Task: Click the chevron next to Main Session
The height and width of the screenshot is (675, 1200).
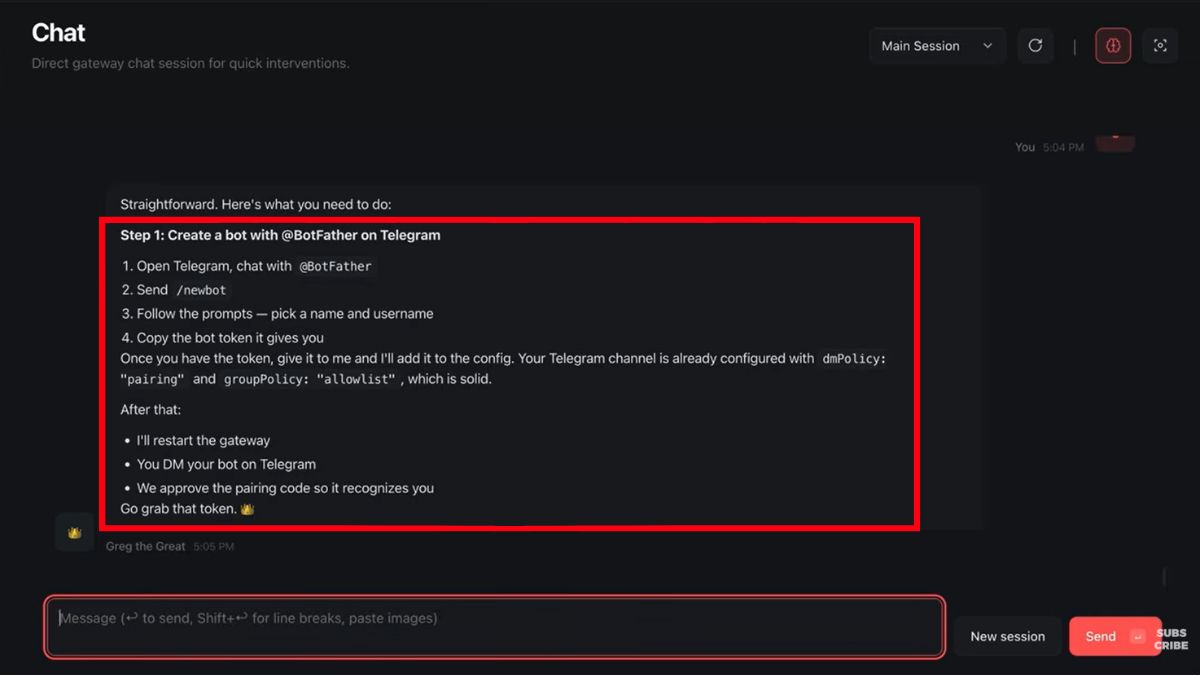Action: click(x=987, y=45)
